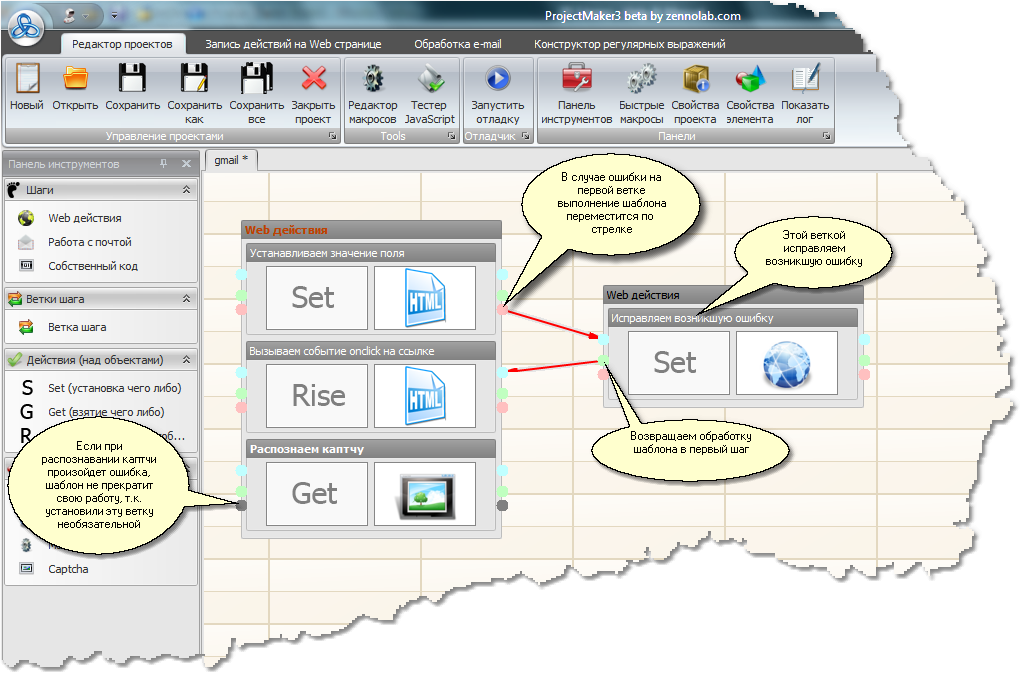Open the Конструктор регулярных выражений tab
Image resolution: width=1020 pixels, height=674 pixels.
tap(629, 44)
